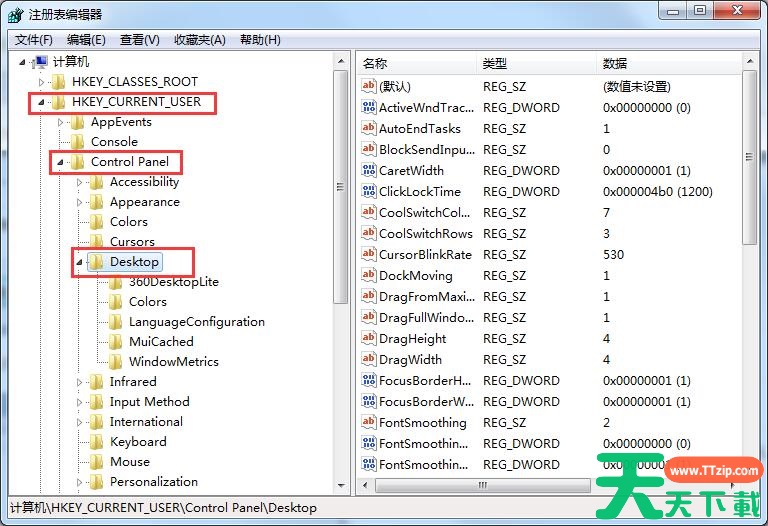
Task: Collapse the HKEY_CURRENT_USER hive
Action: (x=41, y=102)
